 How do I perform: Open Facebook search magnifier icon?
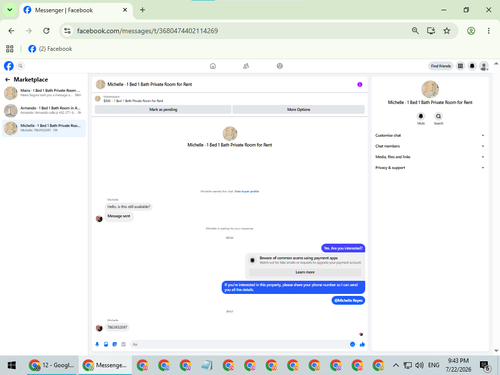coord(20,66)
